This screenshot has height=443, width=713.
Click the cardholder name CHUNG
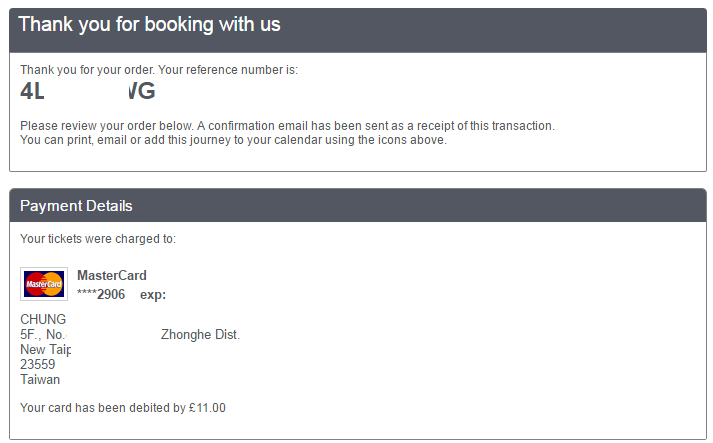tap(43, 319)
